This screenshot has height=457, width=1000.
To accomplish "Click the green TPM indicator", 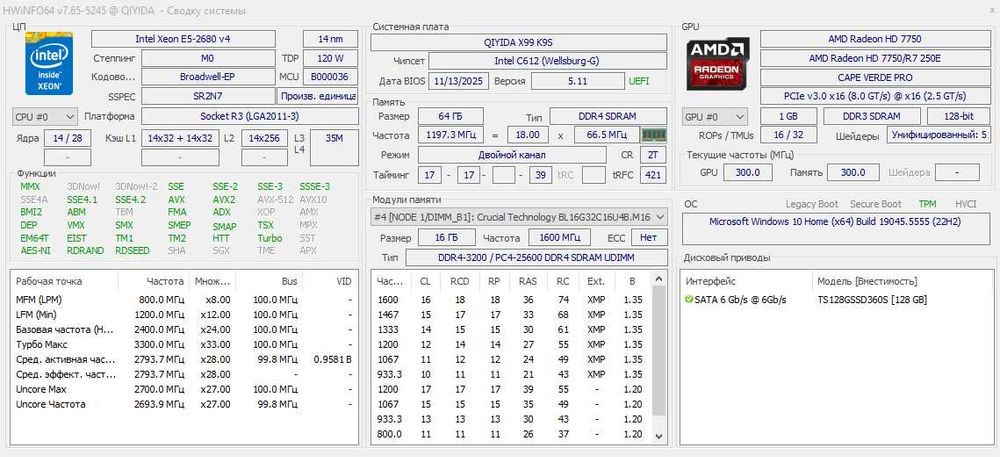I will [927, 204].
